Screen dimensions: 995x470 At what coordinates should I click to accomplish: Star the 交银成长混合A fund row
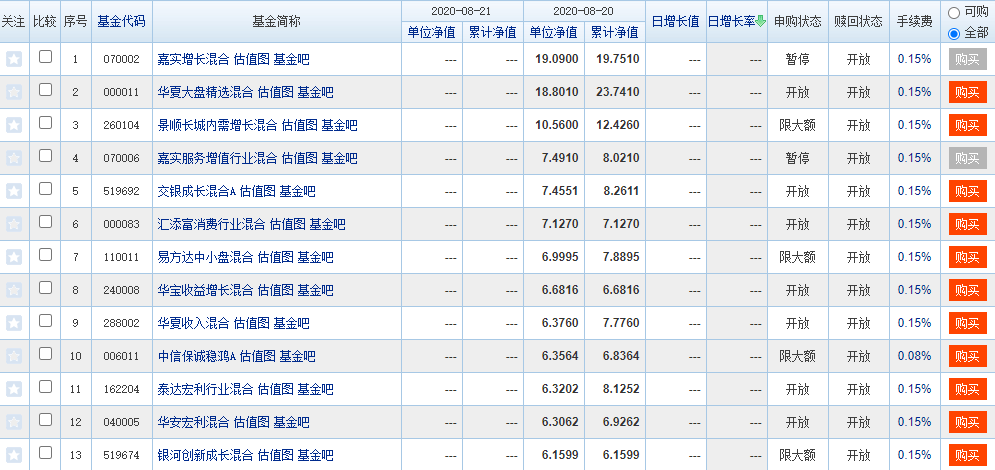tap(14, 192)
